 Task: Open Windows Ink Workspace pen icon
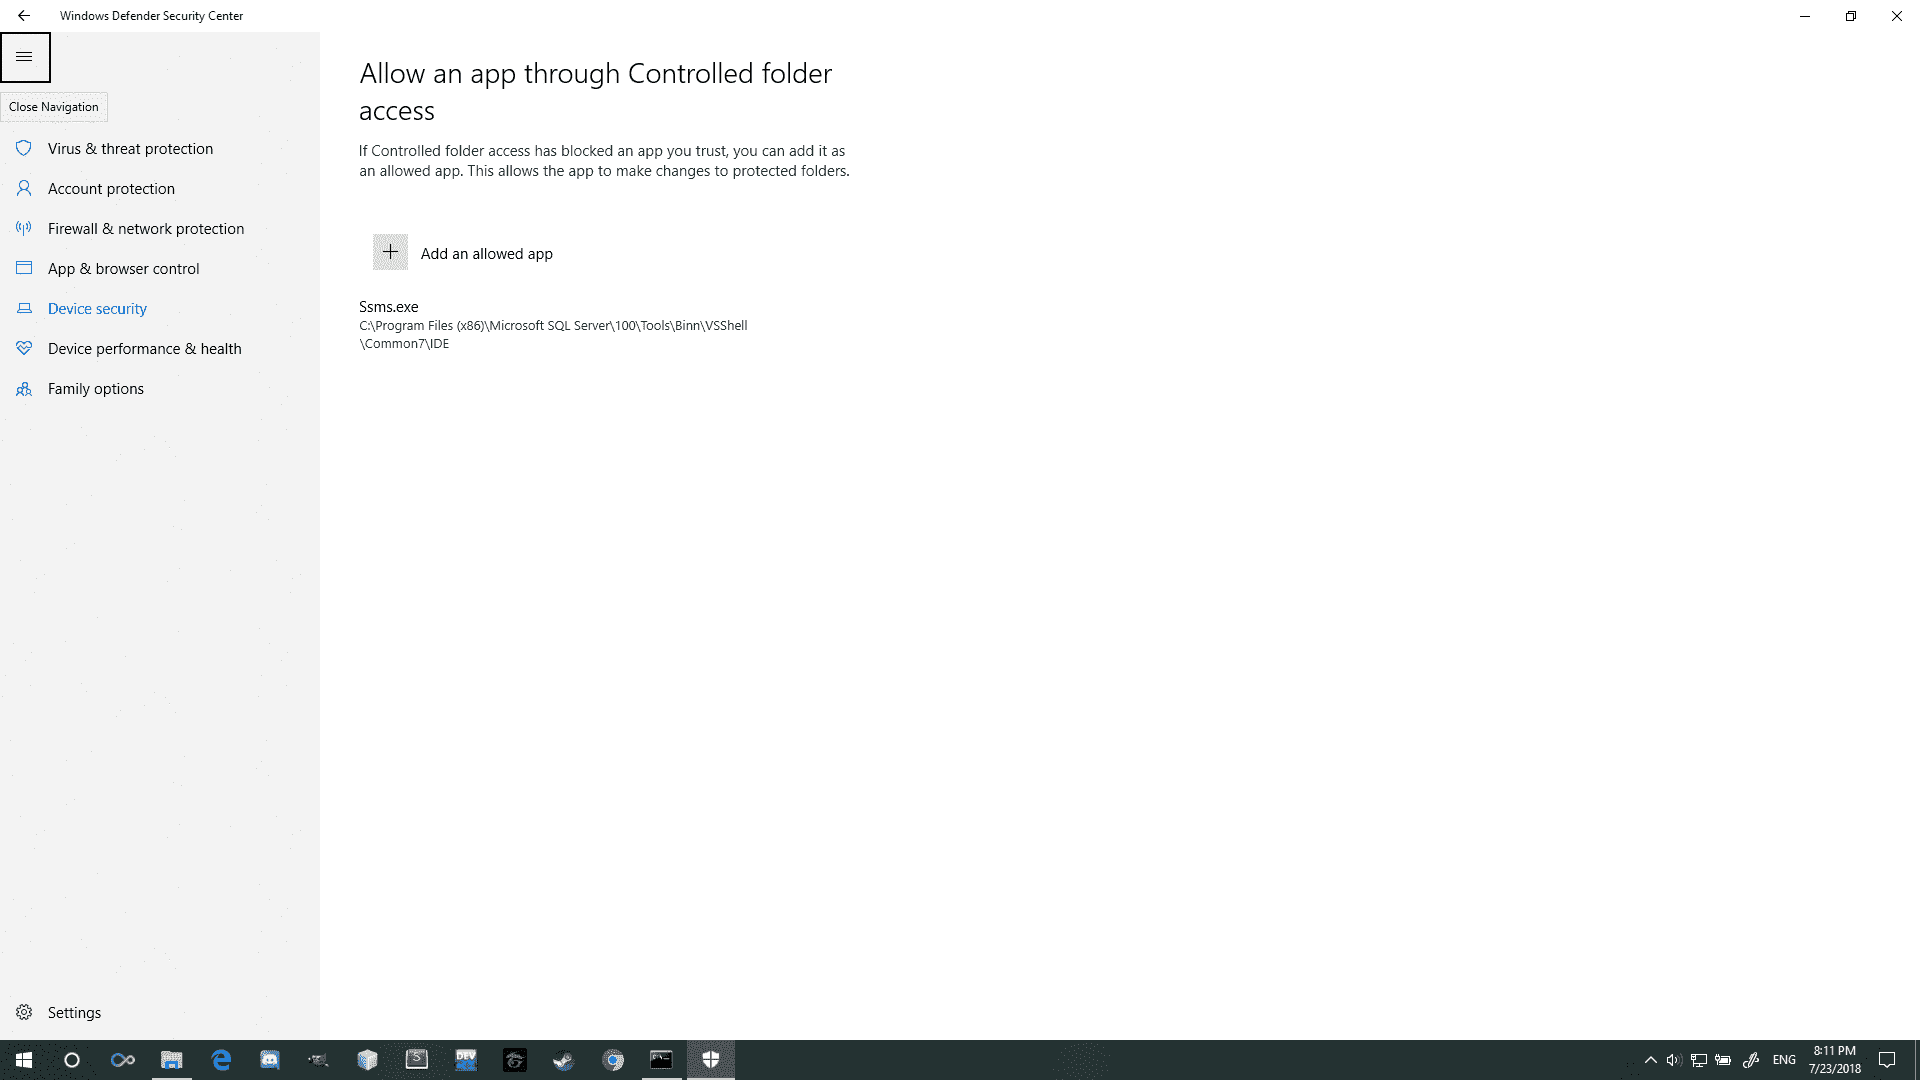click(1751, 1060)
